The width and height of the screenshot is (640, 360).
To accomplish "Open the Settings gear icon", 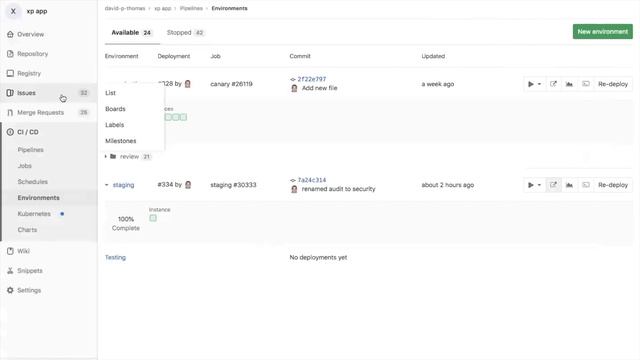I will pos(10,290).
